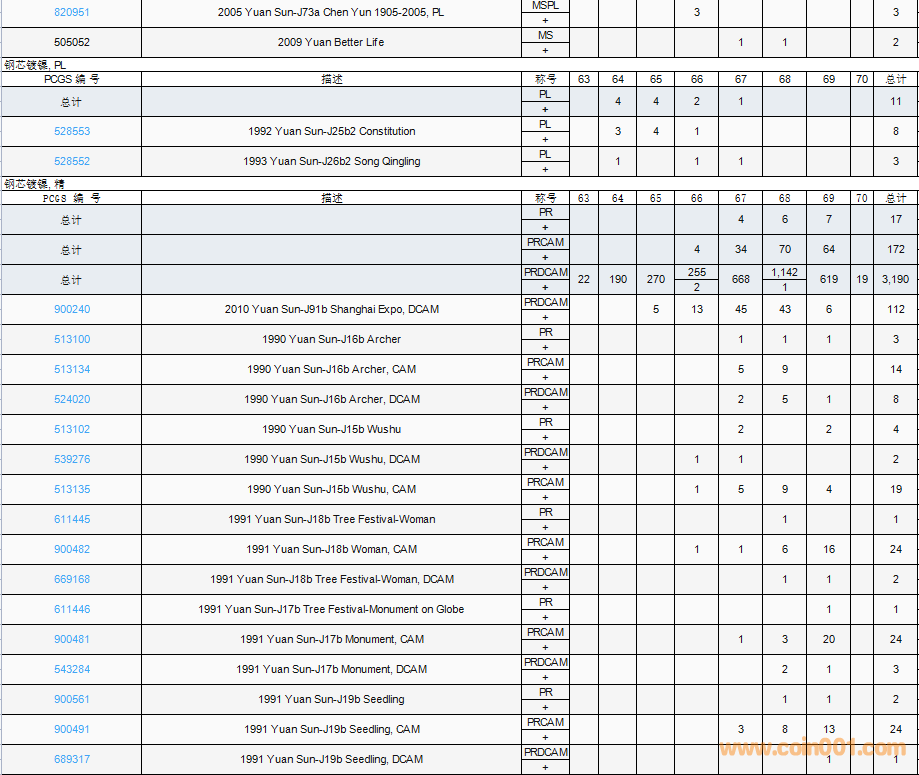Open the 900240 Shanghai Expo entry
This screenshot has width=919, height=775.
71,309
